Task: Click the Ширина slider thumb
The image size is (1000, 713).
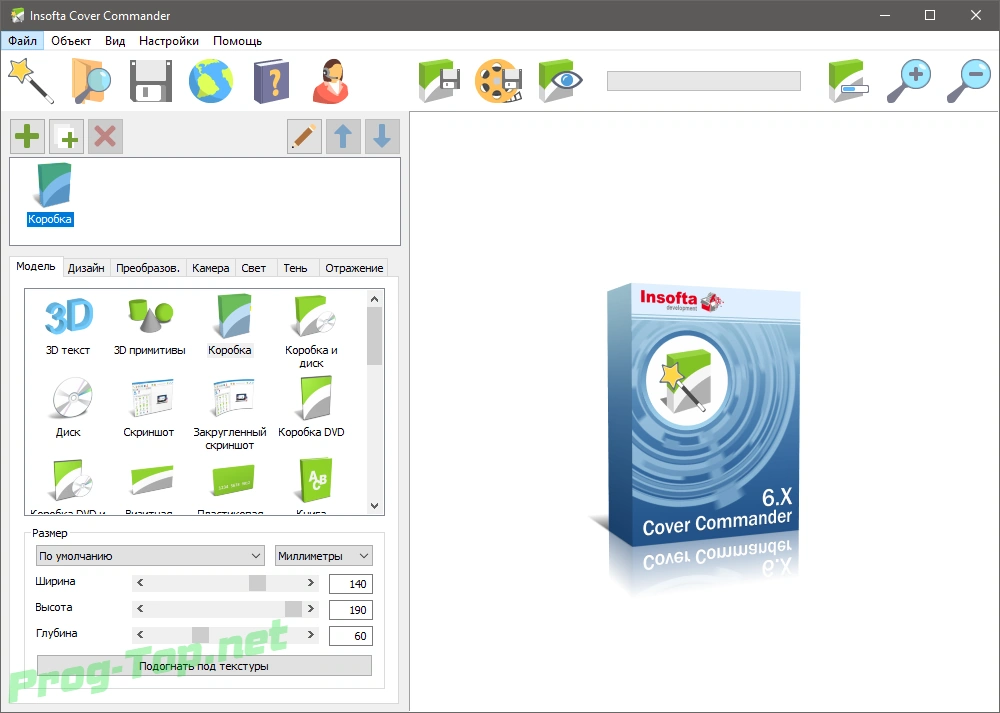Action: point(257,583)
